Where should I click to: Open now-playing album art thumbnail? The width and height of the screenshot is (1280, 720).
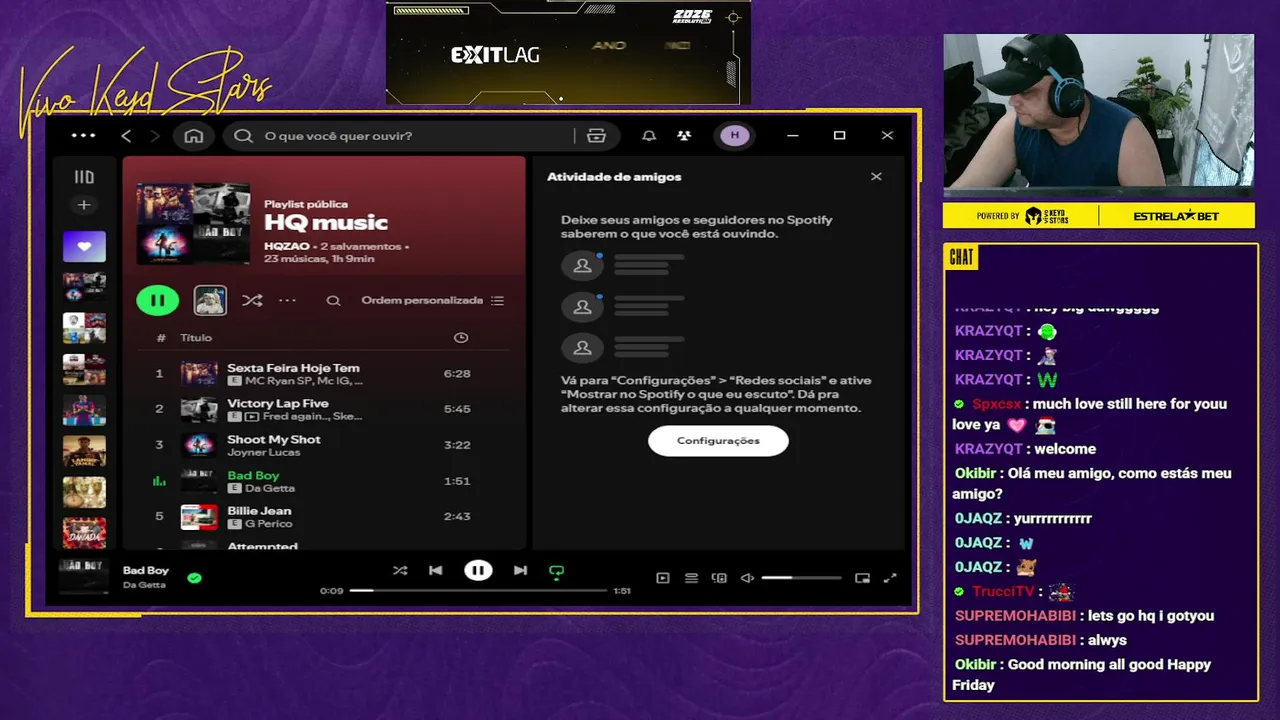[x=84, y=577]
